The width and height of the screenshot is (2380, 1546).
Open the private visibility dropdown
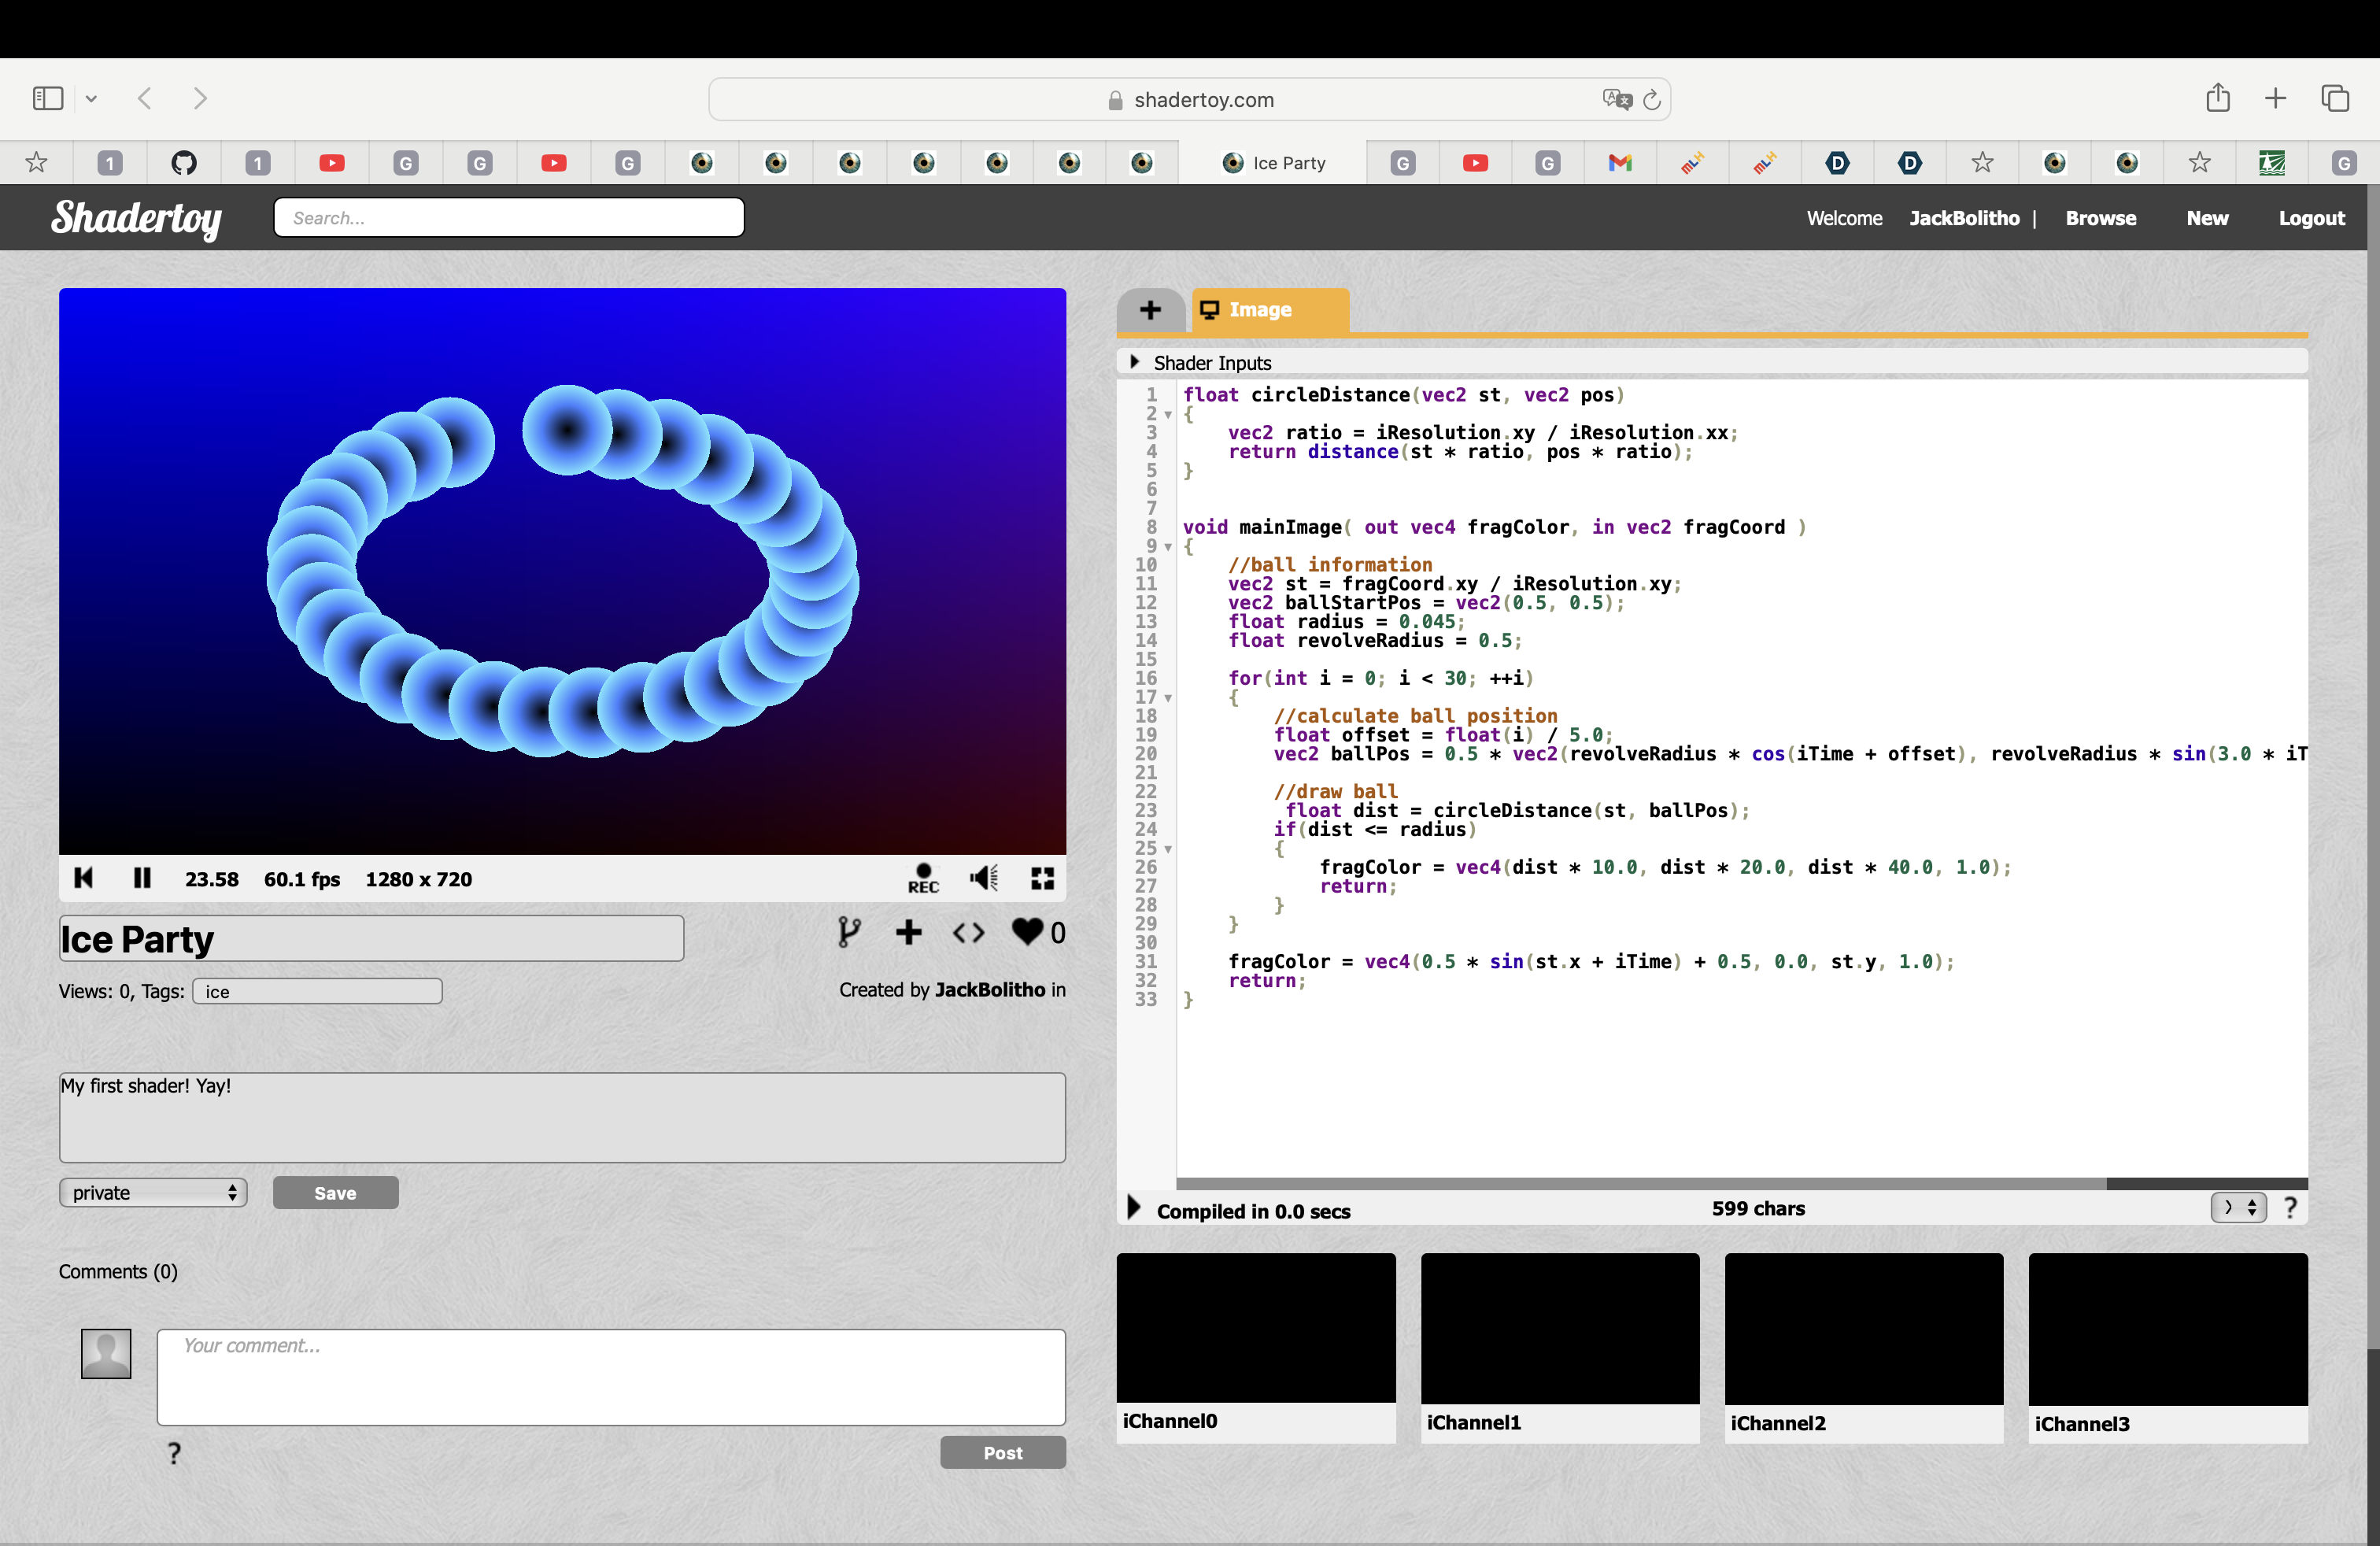click(x=153, y=1192)
